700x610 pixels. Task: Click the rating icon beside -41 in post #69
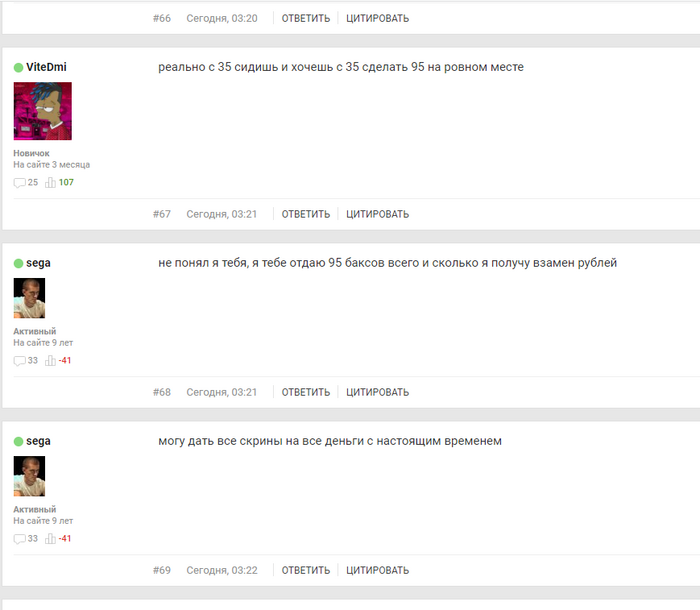tap(50, 539)
